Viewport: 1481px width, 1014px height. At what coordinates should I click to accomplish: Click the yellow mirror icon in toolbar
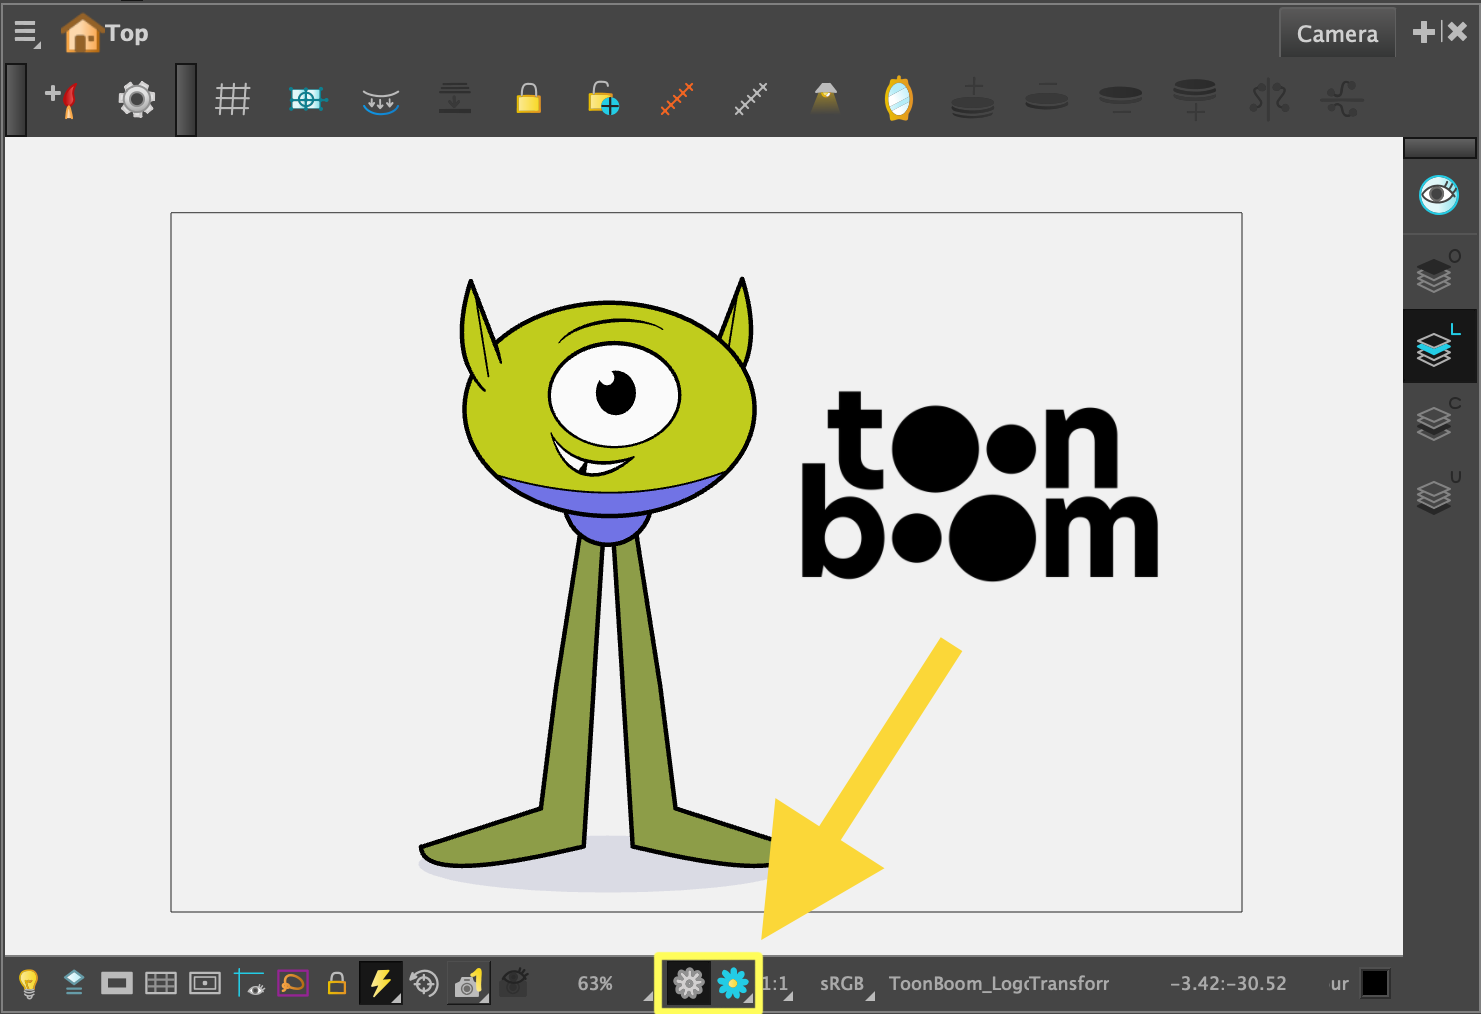coord(898,99)
